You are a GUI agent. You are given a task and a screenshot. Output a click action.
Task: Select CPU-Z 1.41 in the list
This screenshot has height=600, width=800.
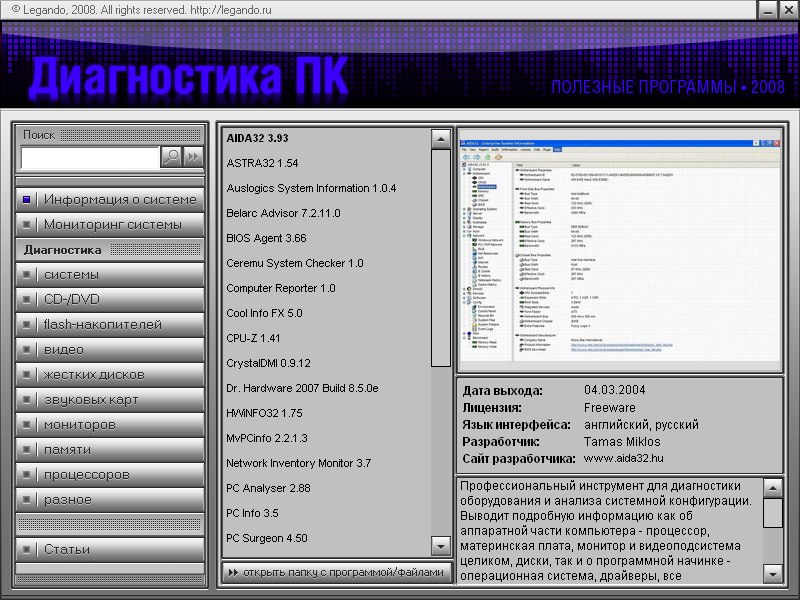coord(253,338)
